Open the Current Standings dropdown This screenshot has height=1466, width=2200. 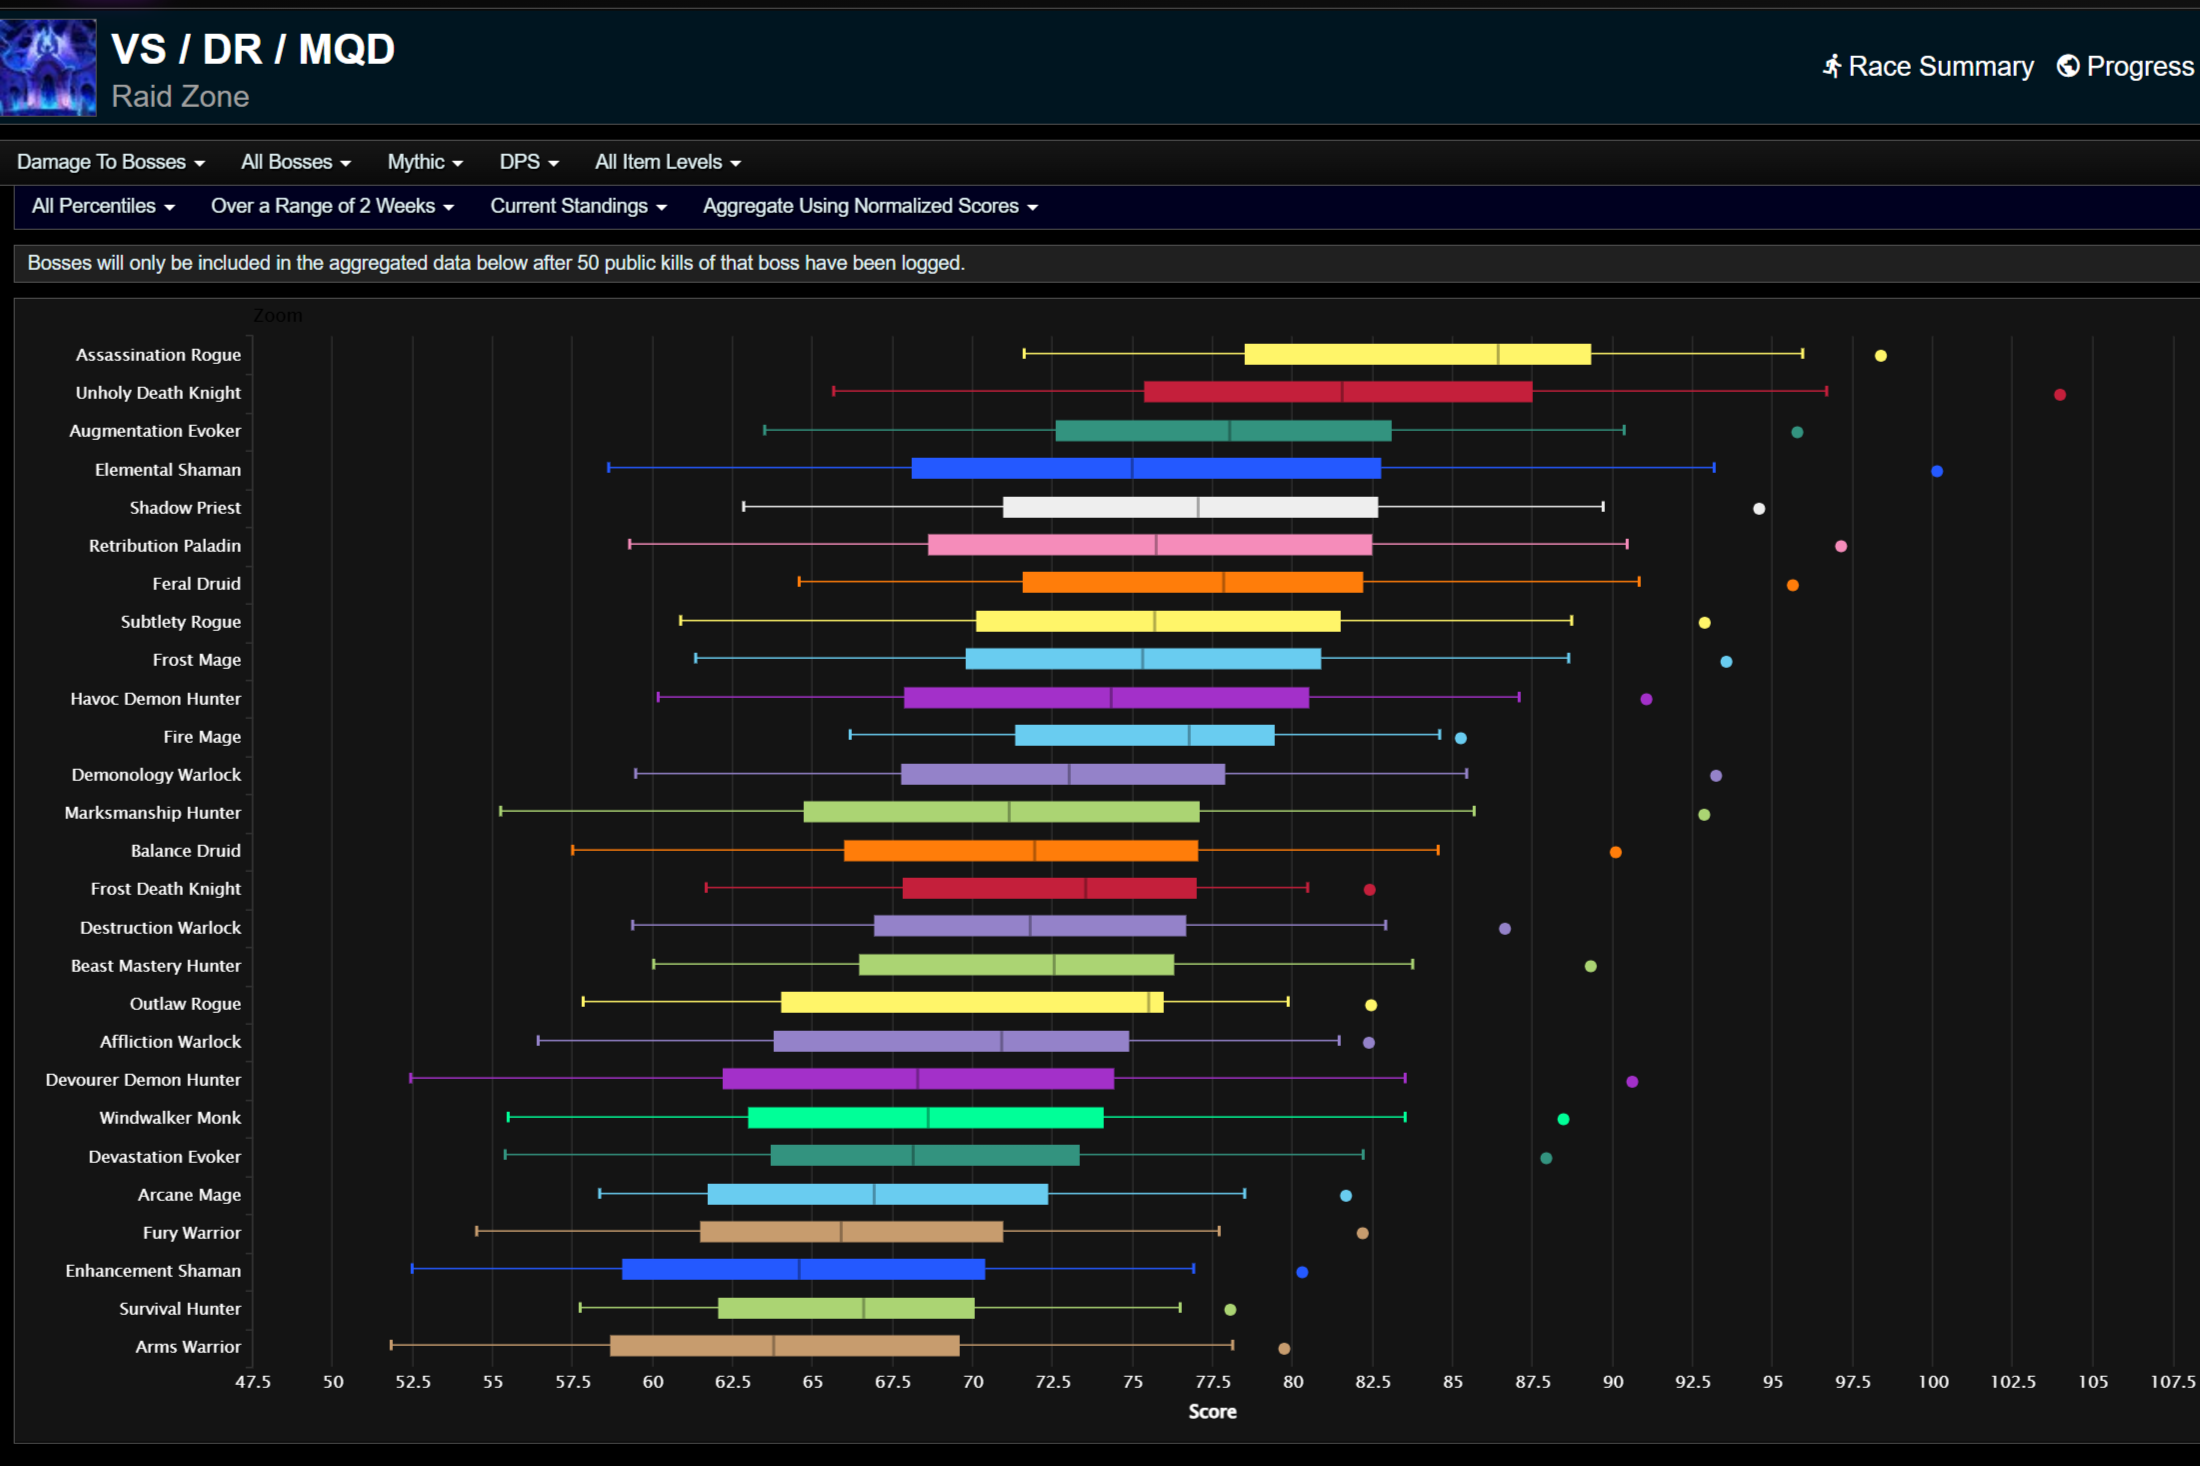(x=577, y=206)
